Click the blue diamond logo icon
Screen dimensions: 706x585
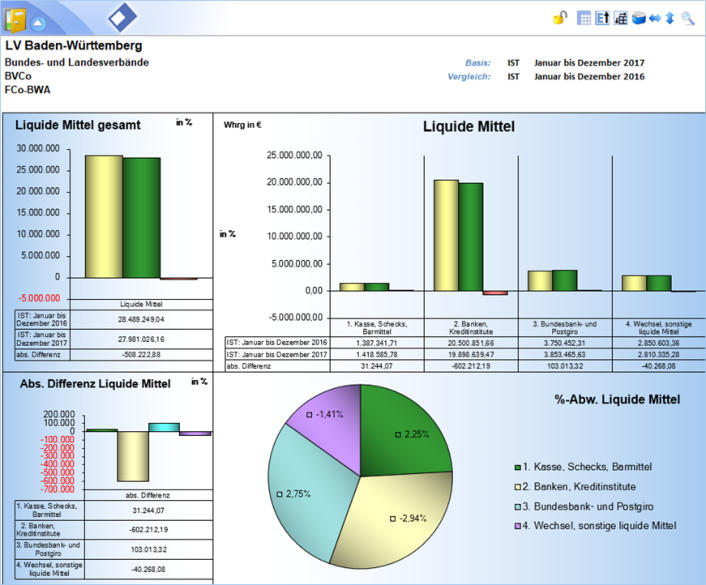tap(123, 17)
